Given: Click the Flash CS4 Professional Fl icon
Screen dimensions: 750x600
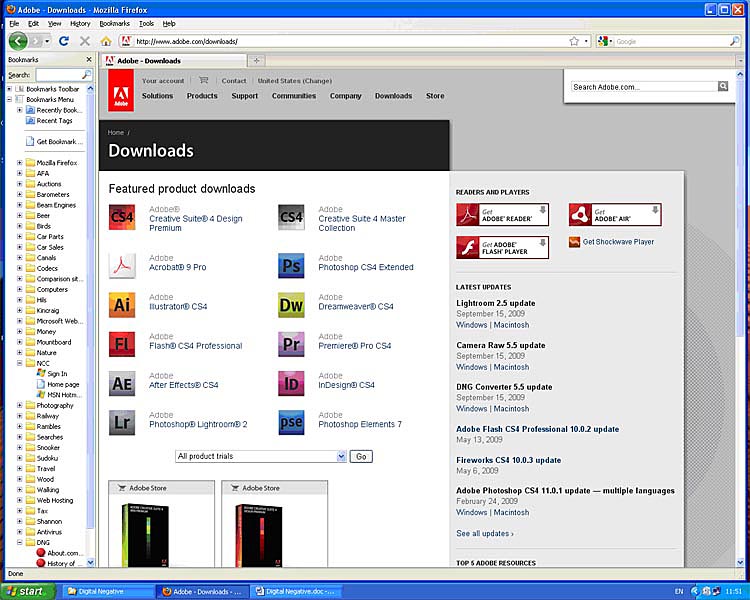Looking at the screenshot, I should click(121, 344).
